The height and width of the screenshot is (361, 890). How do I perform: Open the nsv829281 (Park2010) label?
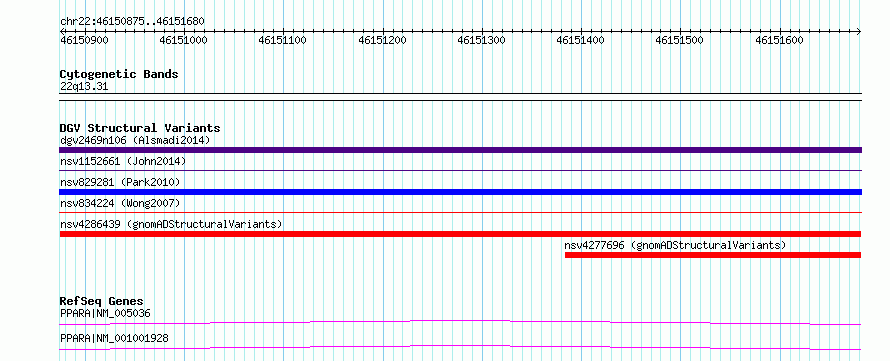click(x=120, y=182)
